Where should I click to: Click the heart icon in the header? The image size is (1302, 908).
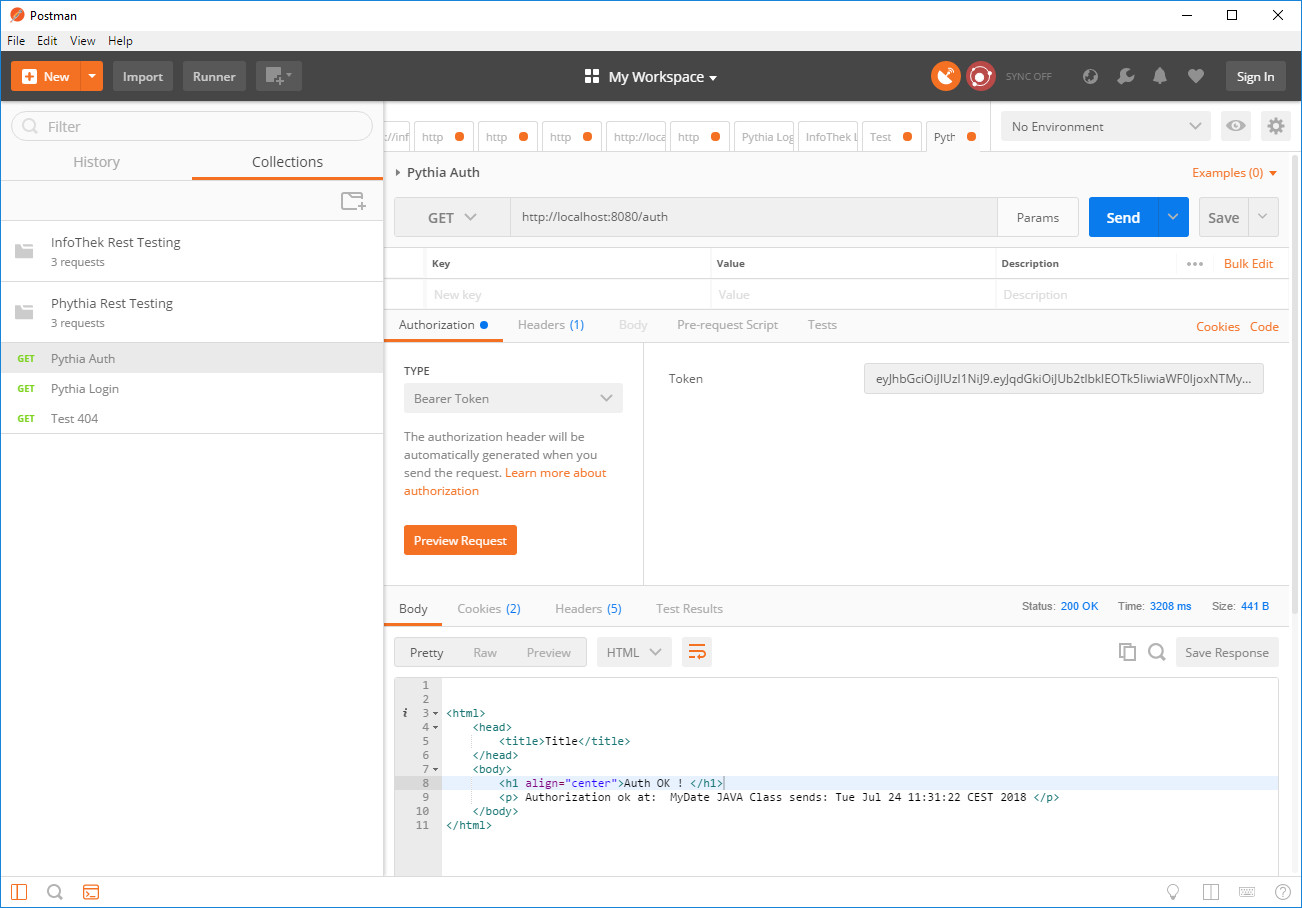click(1195, 76)
